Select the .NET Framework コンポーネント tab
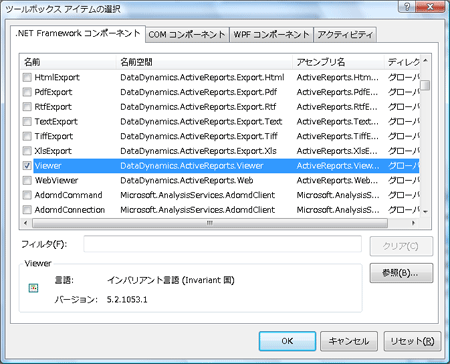Screen dimensions: 450x364 (78, 34)
